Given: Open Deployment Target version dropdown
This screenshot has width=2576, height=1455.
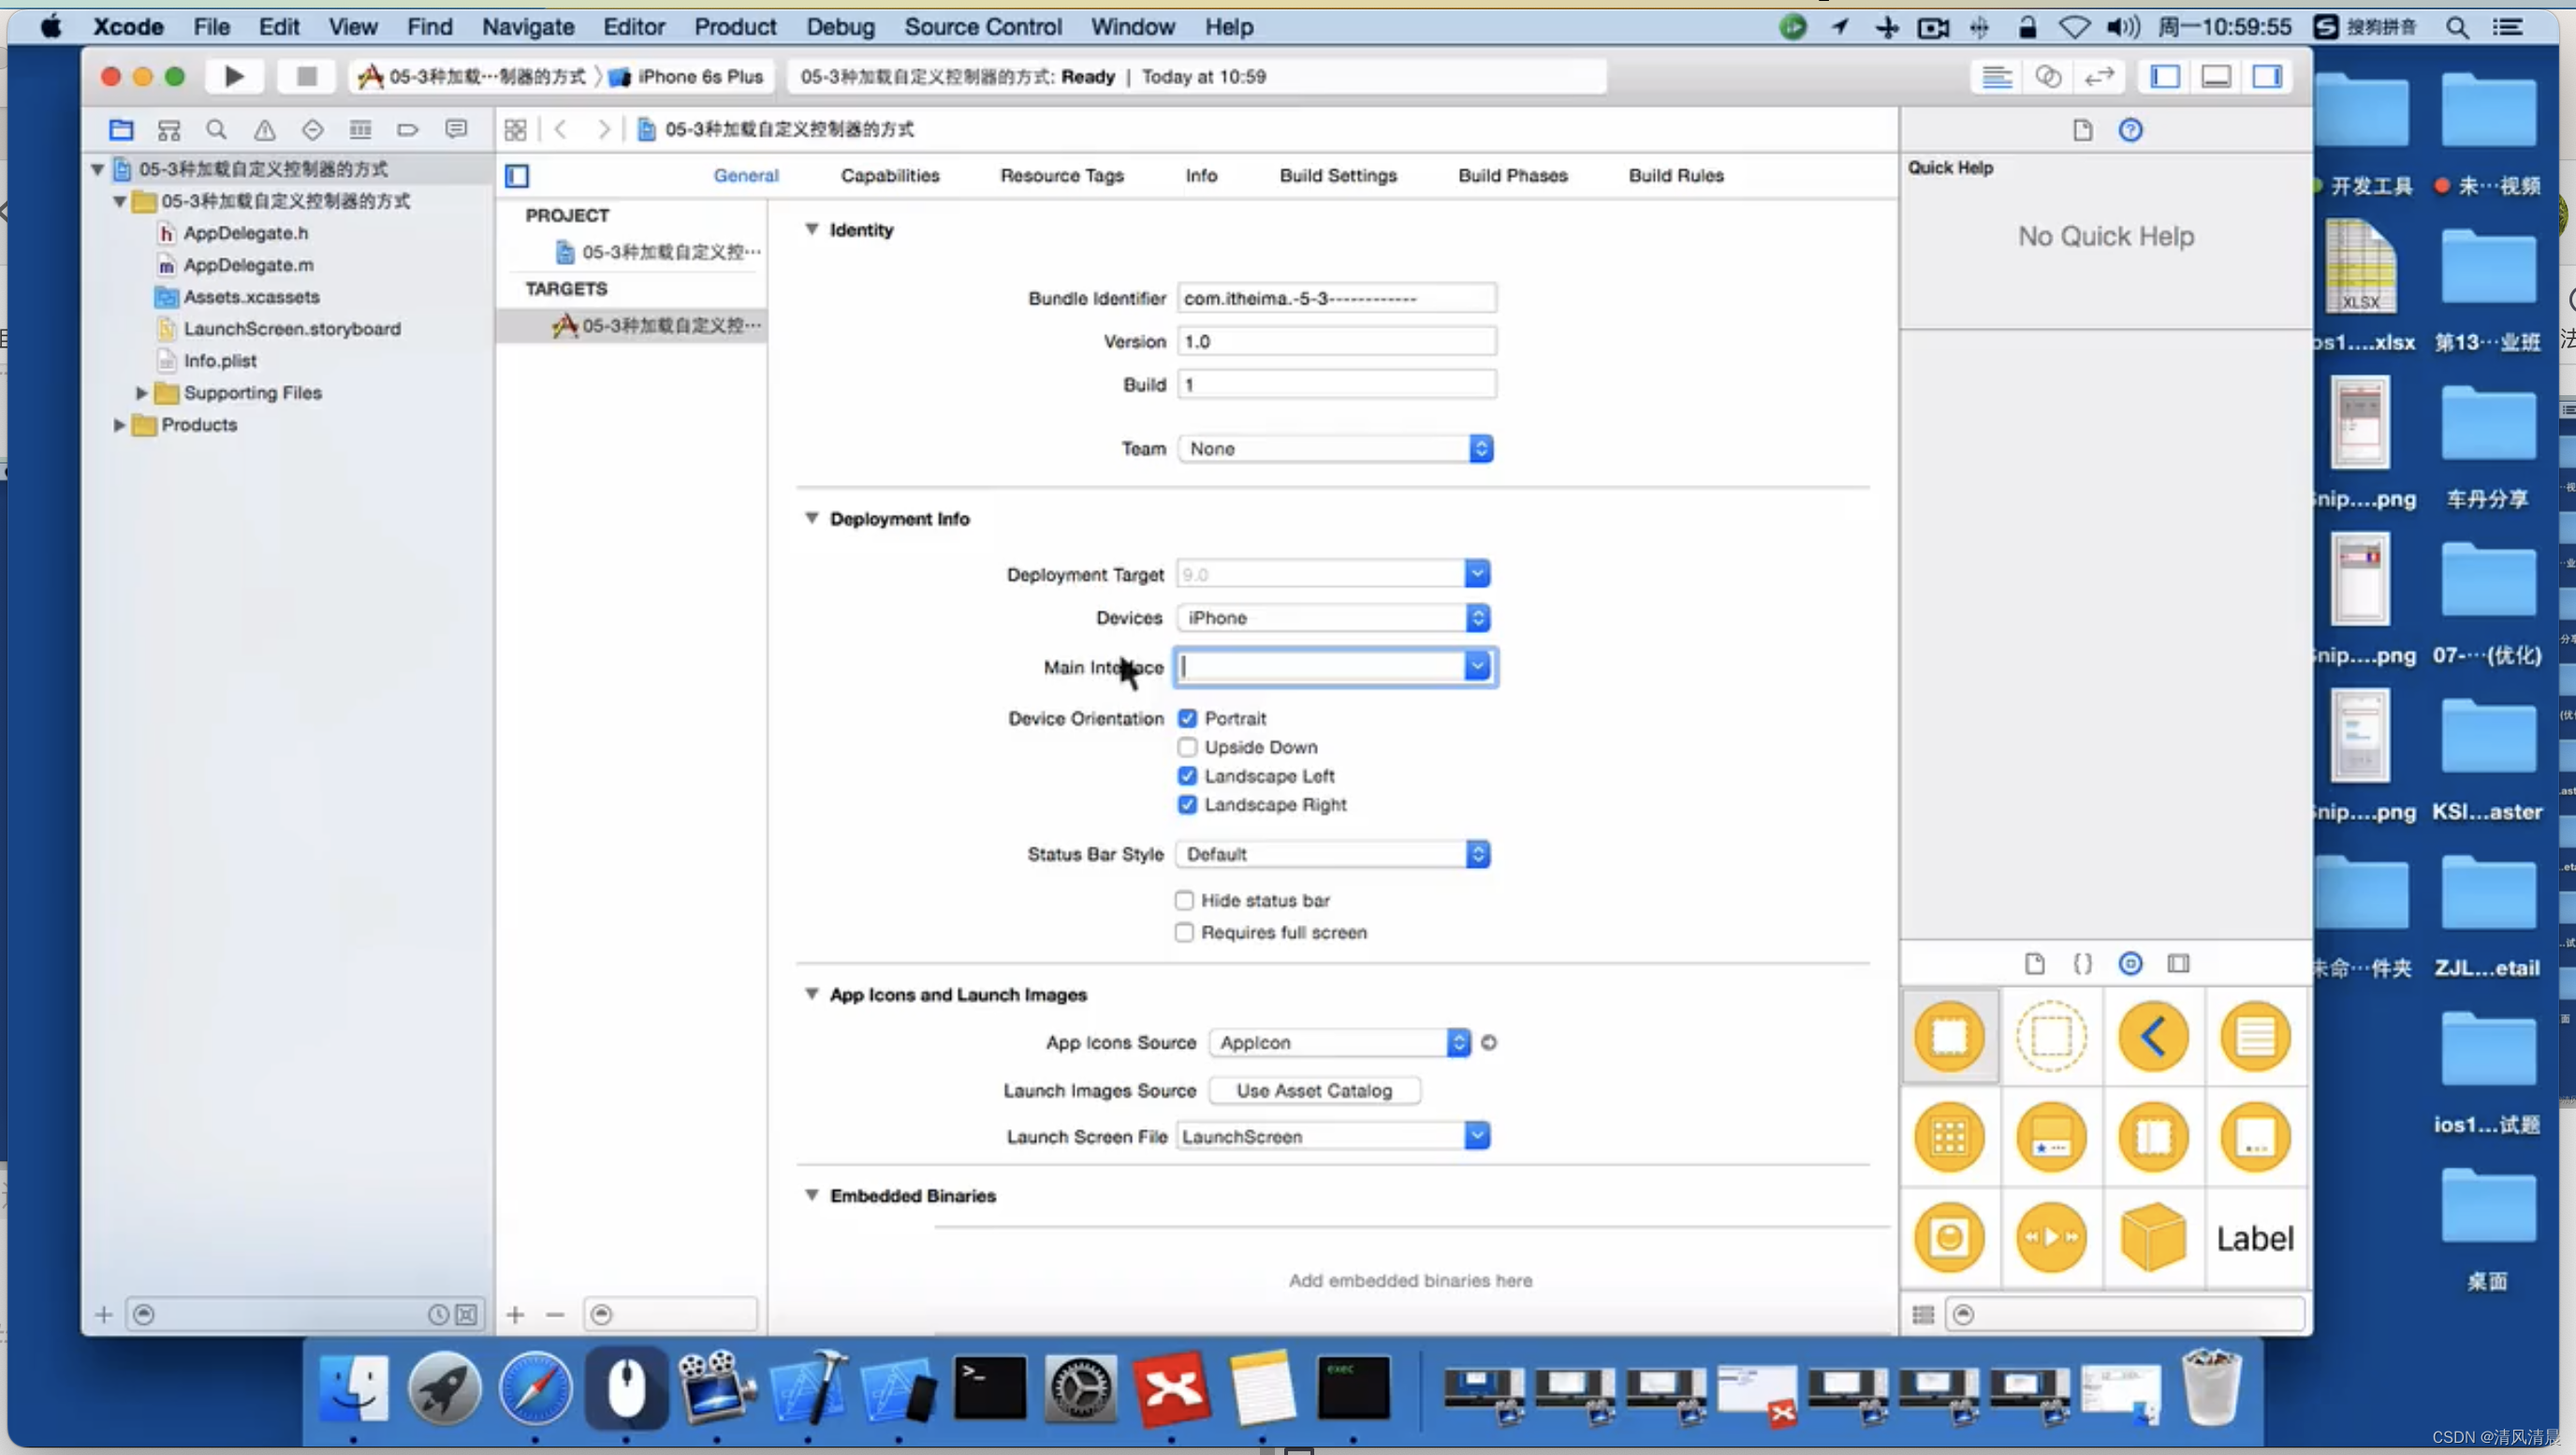Looking at the screenshot, I should 1477,574.
